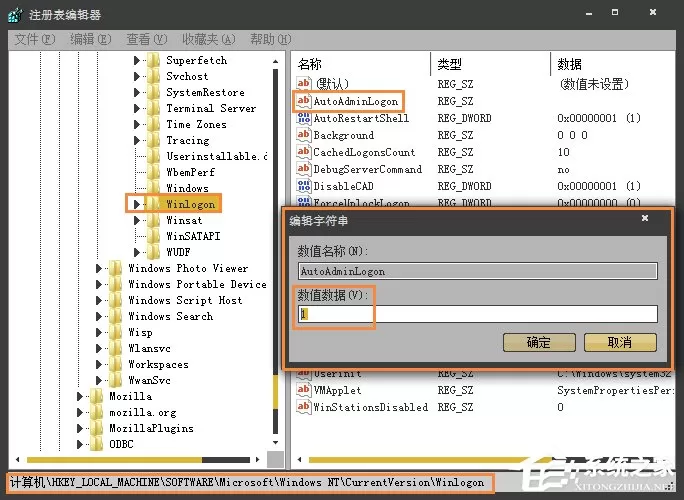The image size is (684, 500).
Task: Select the Time Zones folder icon
Action: click(x=153, y=124)
